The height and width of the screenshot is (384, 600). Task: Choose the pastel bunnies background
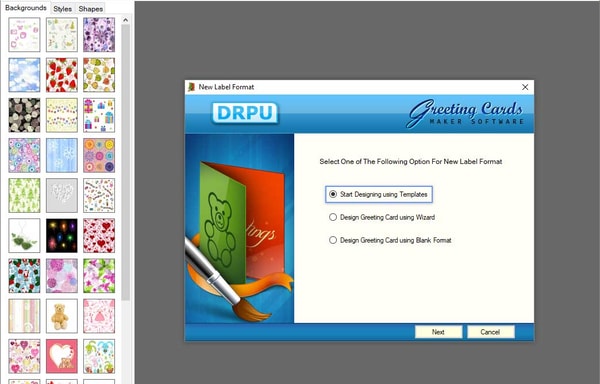99,356
